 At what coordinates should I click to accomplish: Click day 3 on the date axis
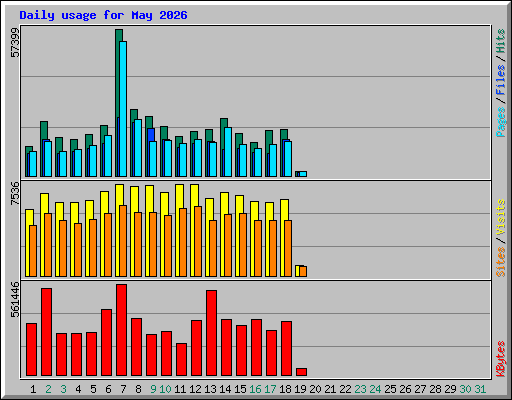coord(63,389)
